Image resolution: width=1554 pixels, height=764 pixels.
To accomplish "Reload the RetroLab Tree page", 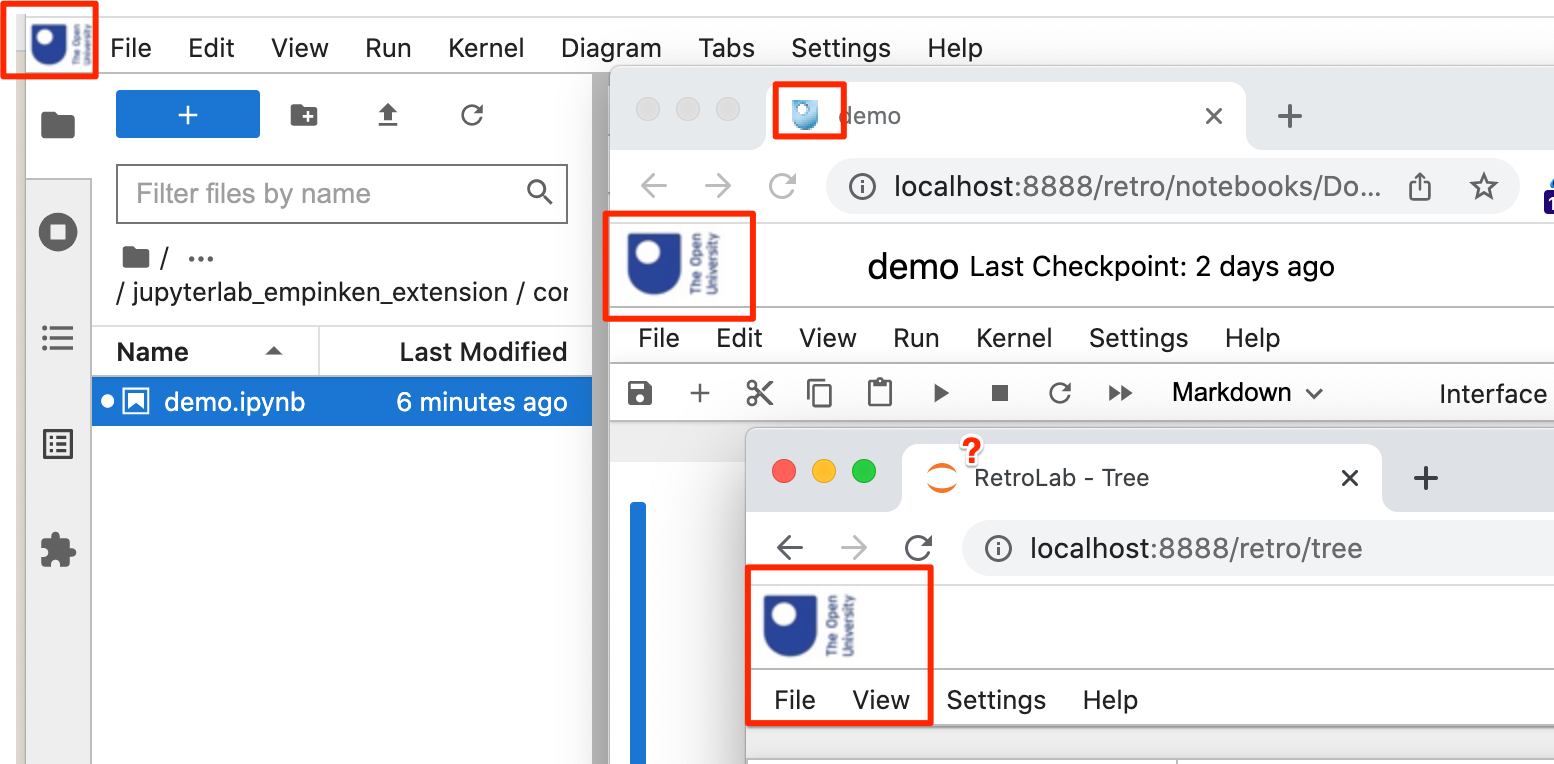I will (918, 548).
